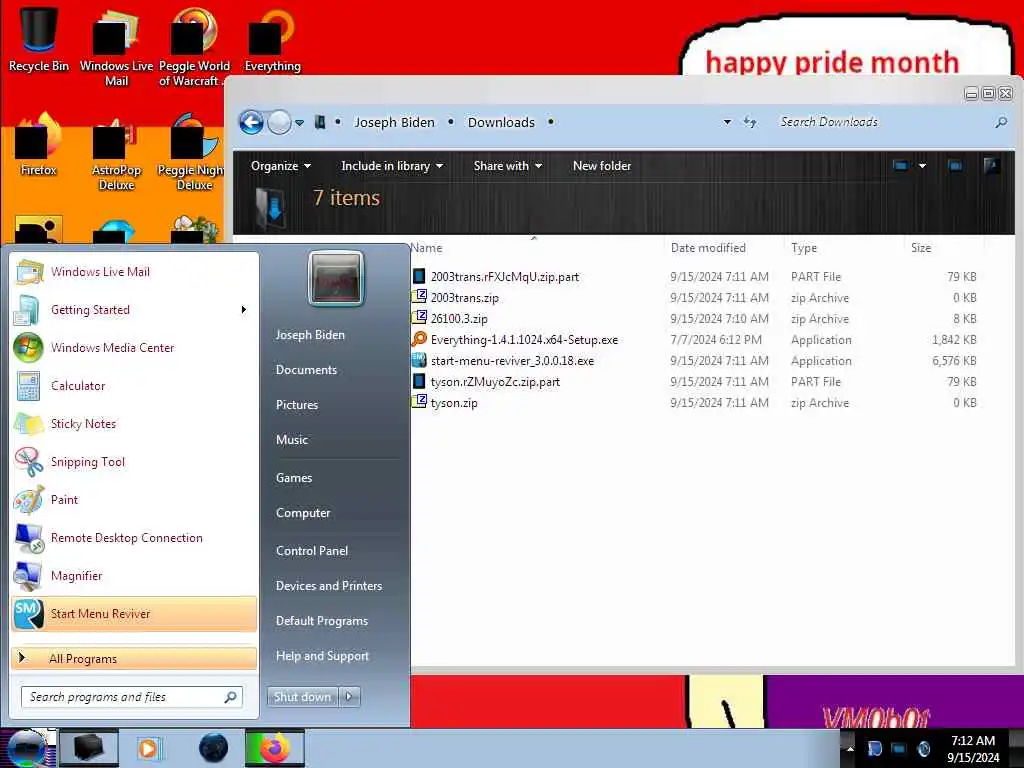Click the Recycle Bin desktop icon
1024x768 pixels.
[x=39, y=39]
